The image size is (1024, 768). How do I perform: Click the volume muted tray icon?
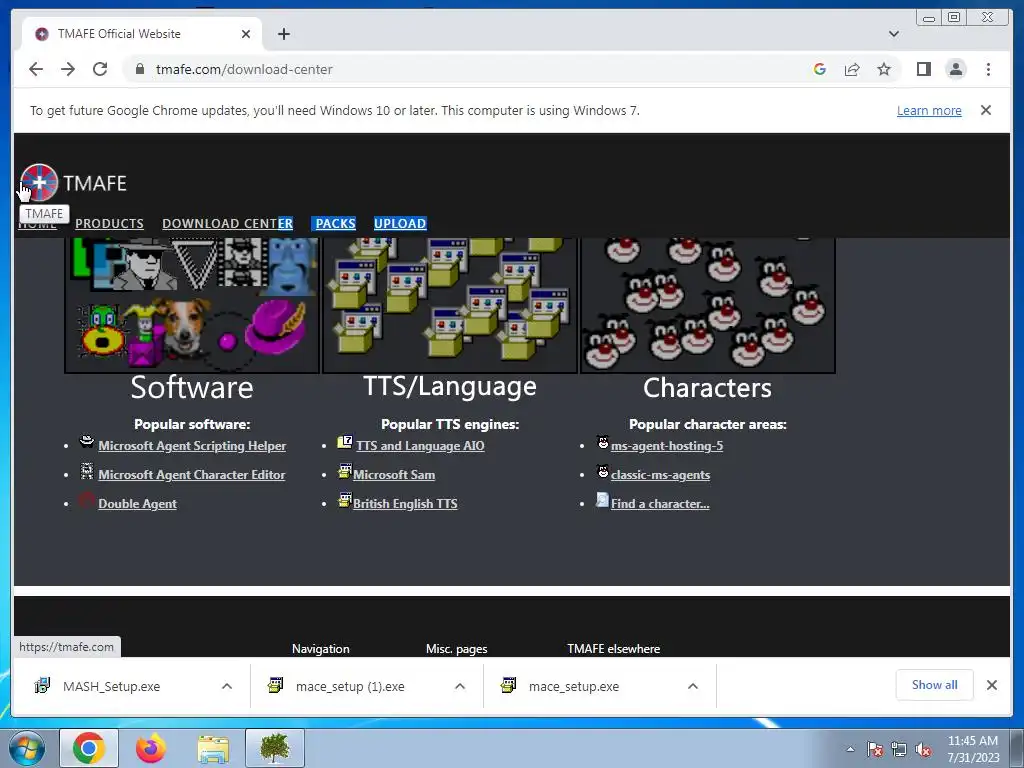923,749
